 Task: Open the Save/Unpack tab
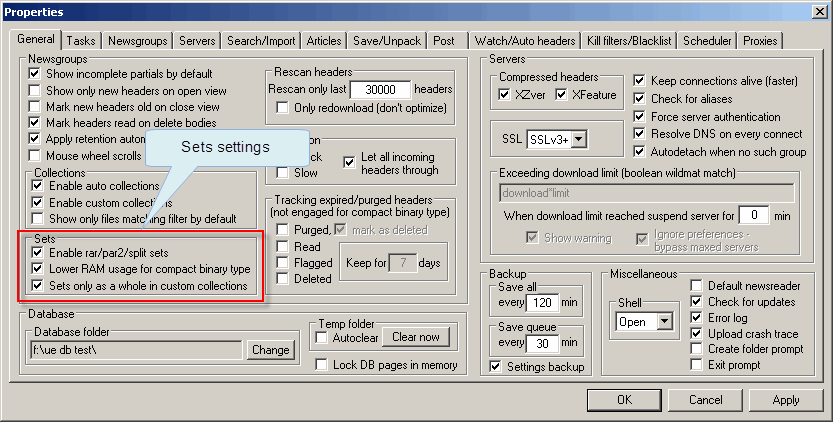(x=387, y=41)
